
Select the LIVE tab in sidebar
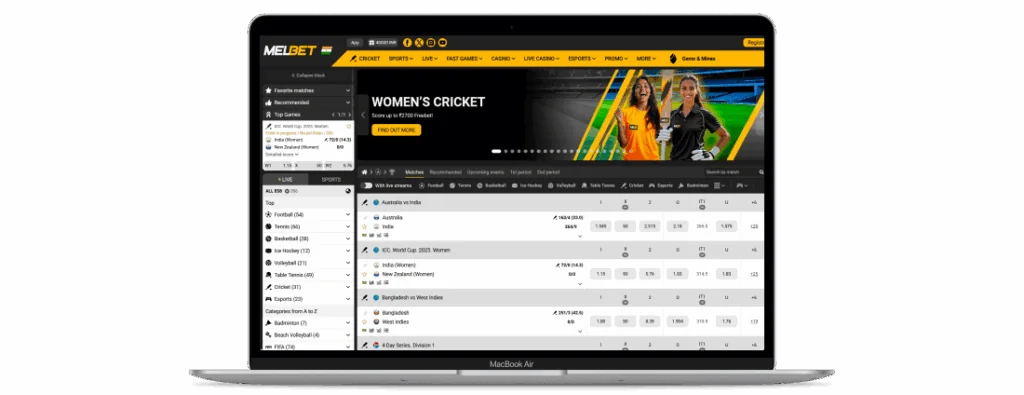[x=285, y=180]
